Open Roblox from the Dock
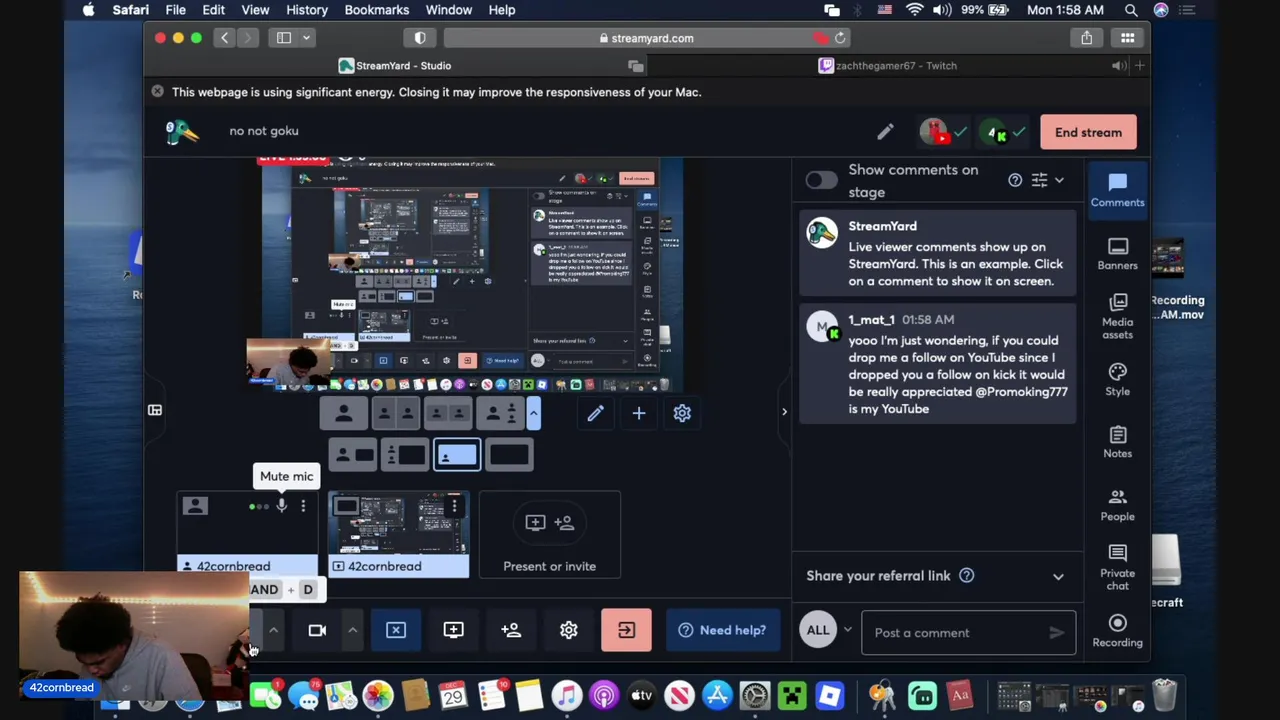 [x=830, y=695]
